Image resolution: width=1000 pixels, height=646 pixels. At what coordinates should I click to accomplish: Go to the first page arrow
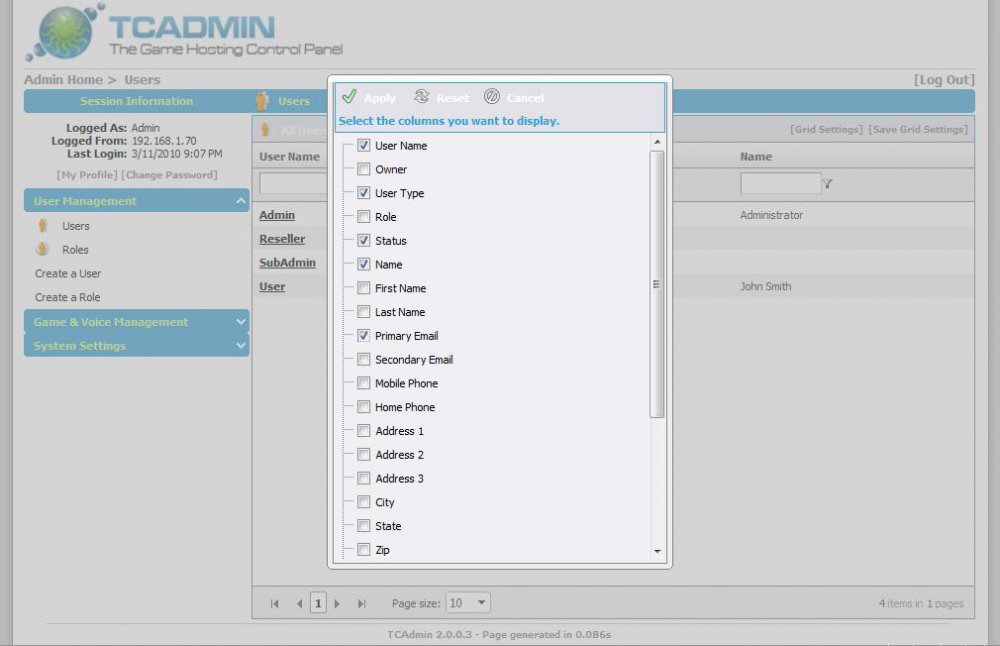(275, 604)
